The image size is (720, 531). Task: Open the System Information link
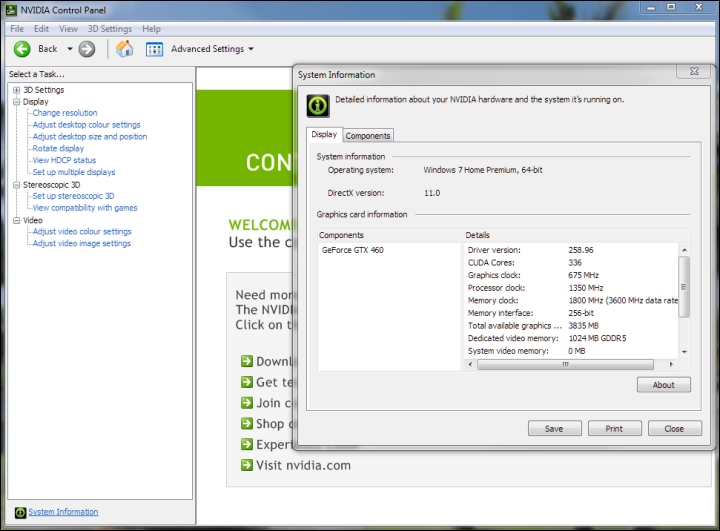point(63,512)
